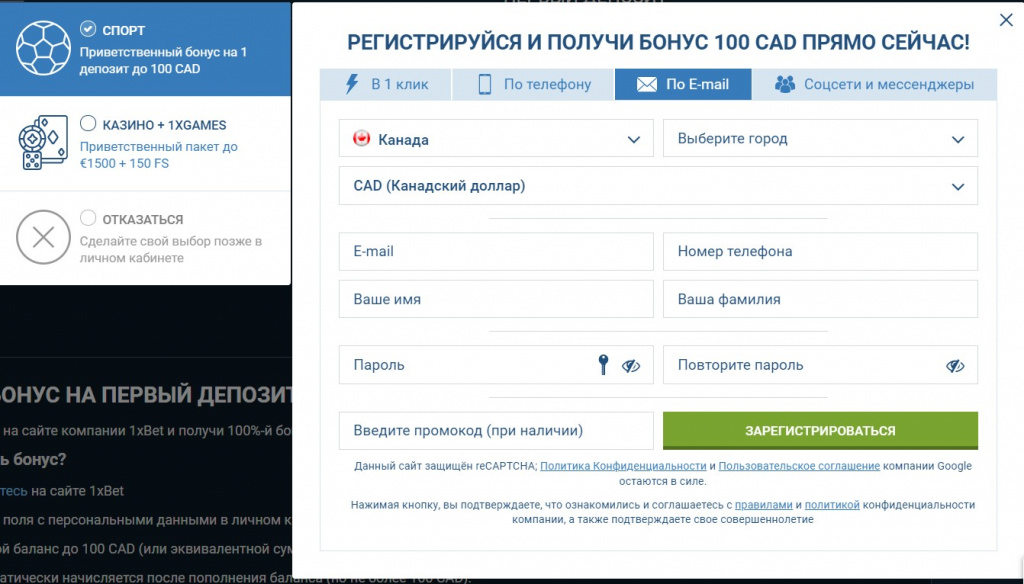Click the ЗАРЕГИСТРИРОВАТЬСЯ button
The image size is (1024, 584).
820,430
